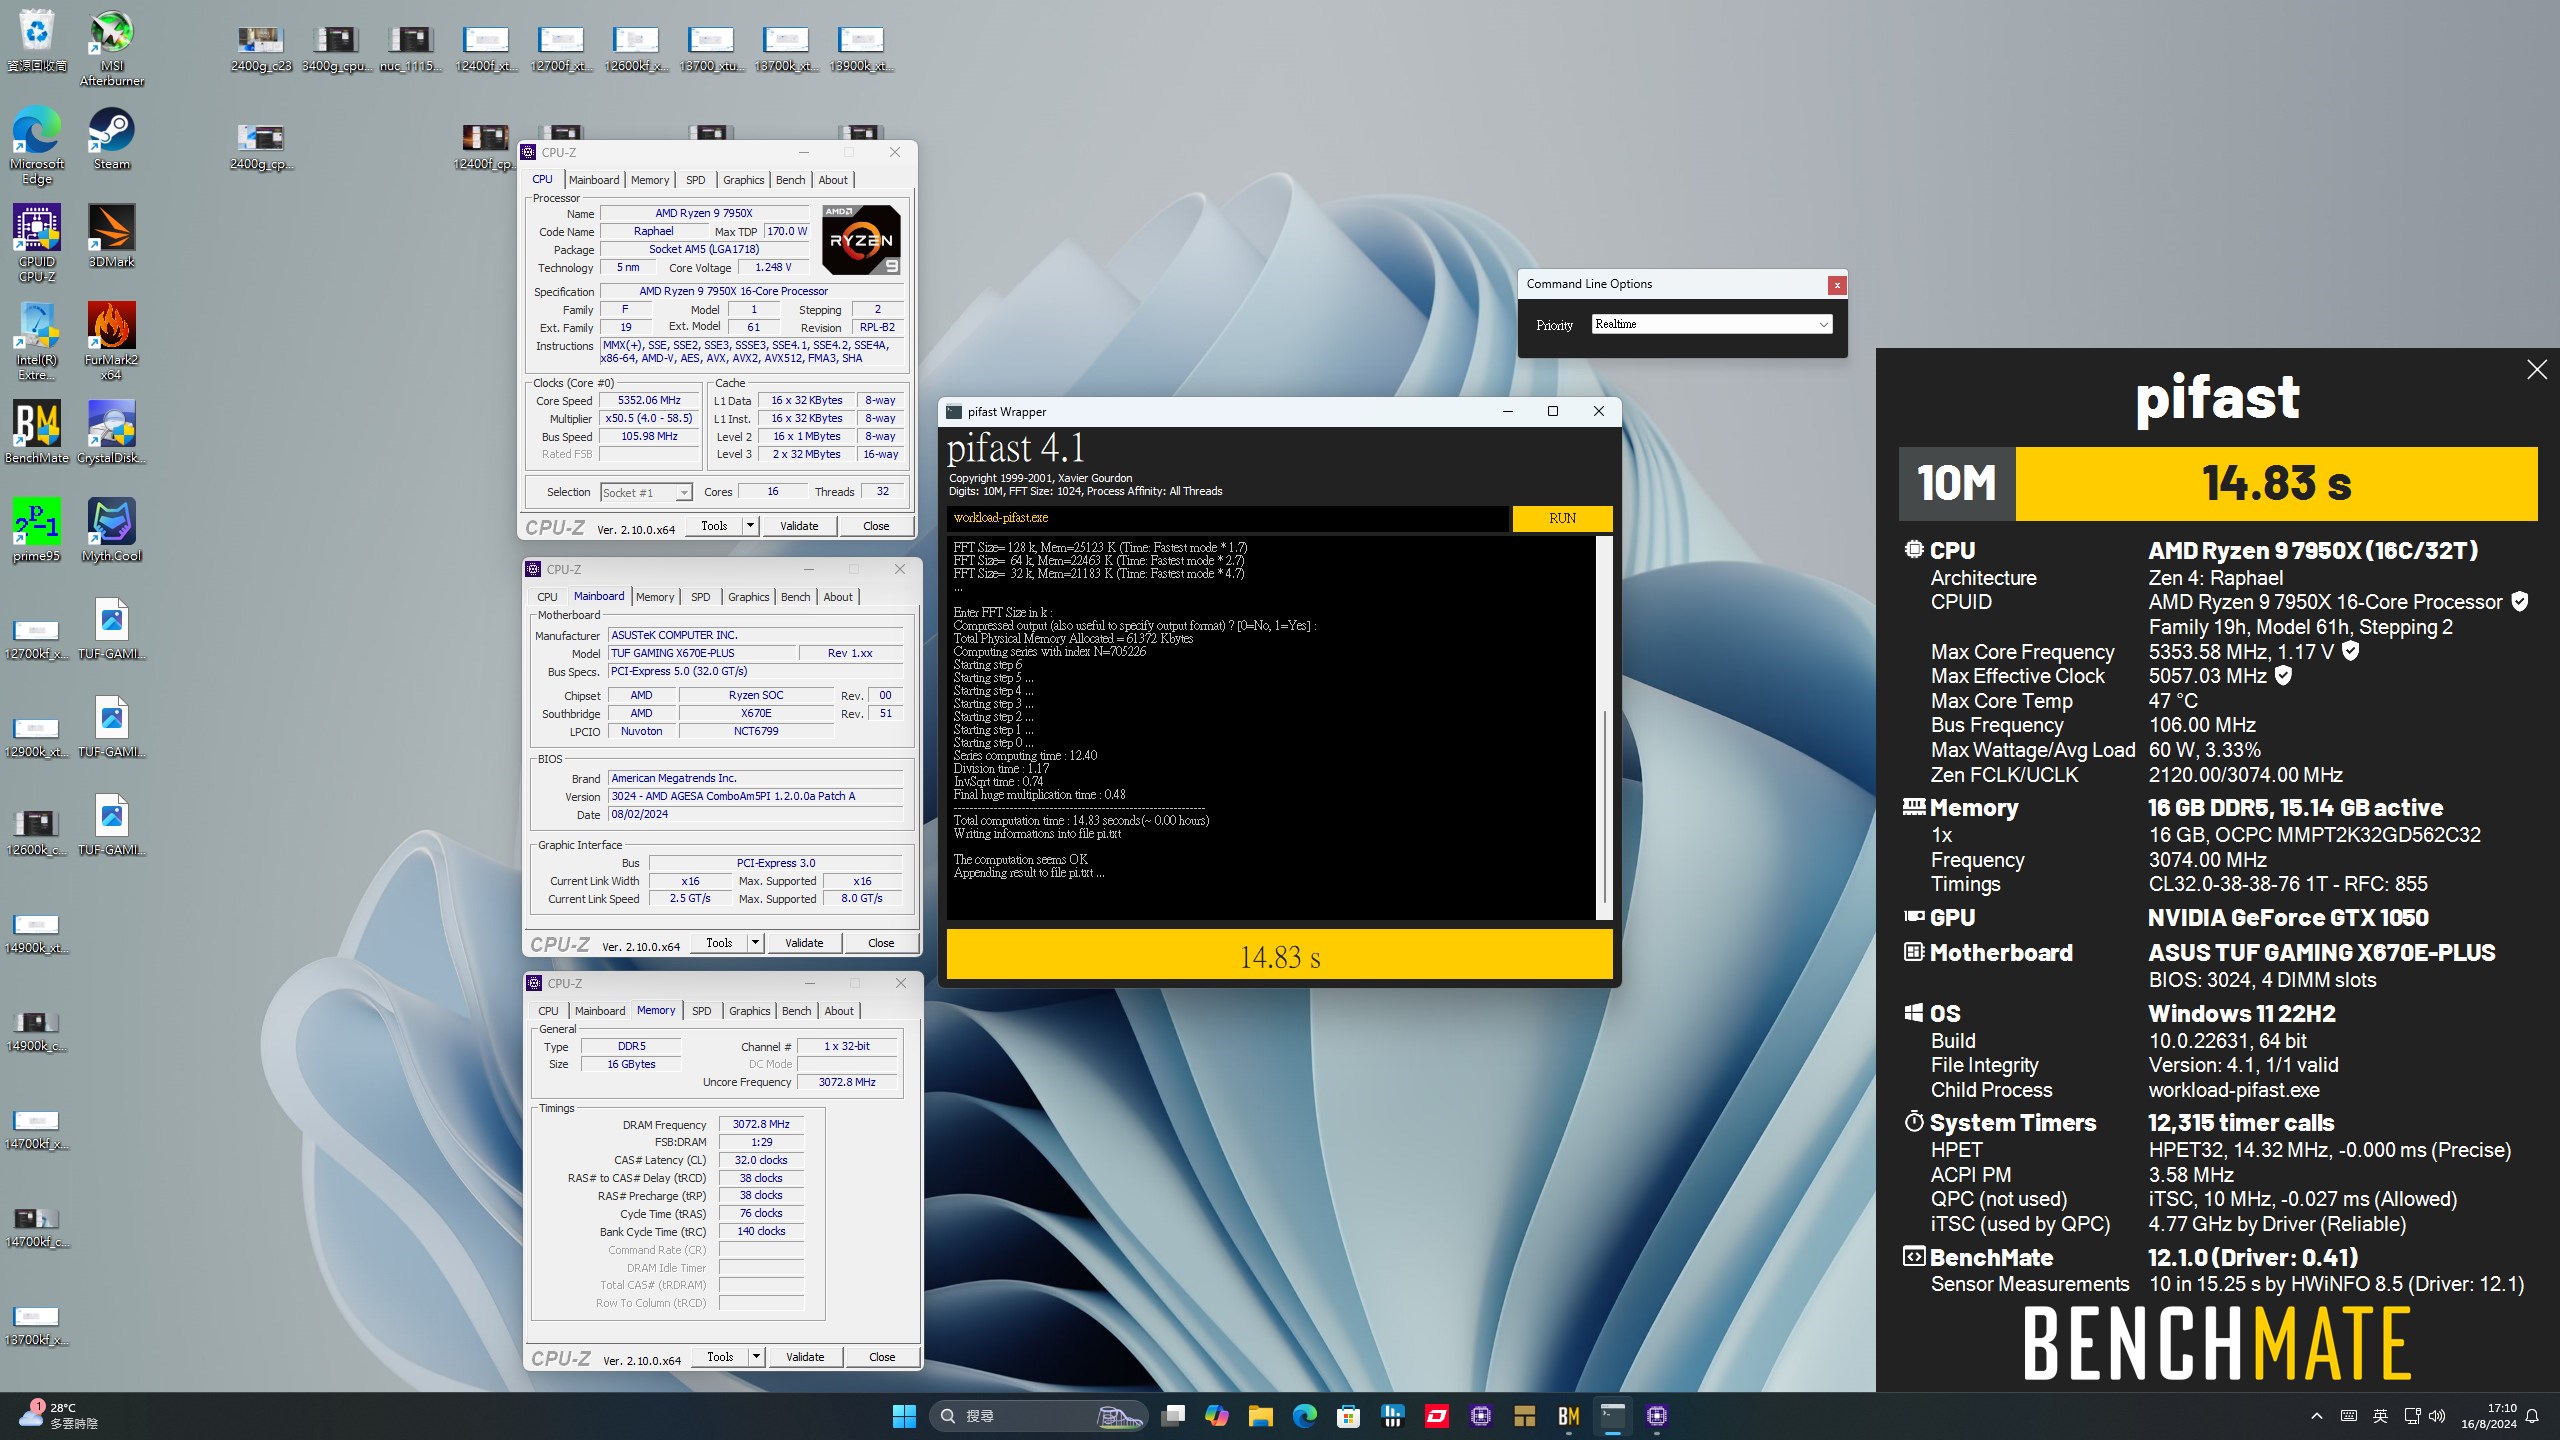This screenshot has height=1440, width=2560.
Task: Open the notification bell in system tray
Action: coord(2532,1416)
